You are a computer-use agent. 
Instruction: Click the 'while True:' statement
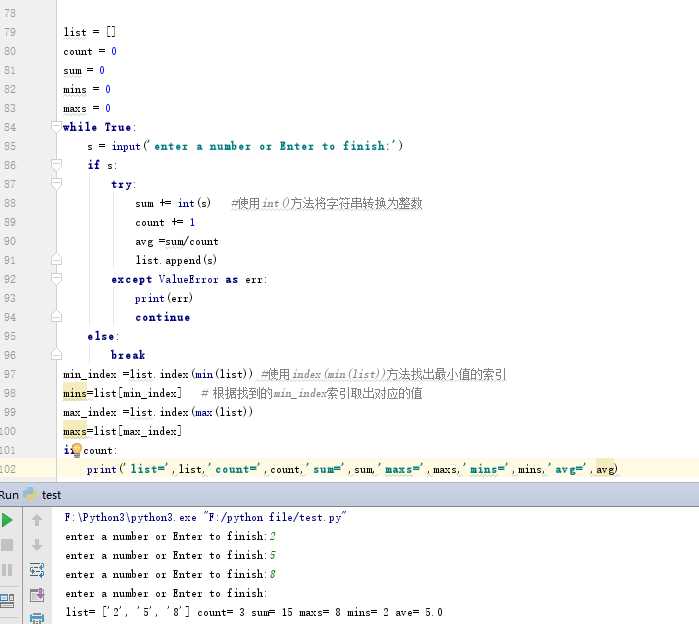[99, 127]
